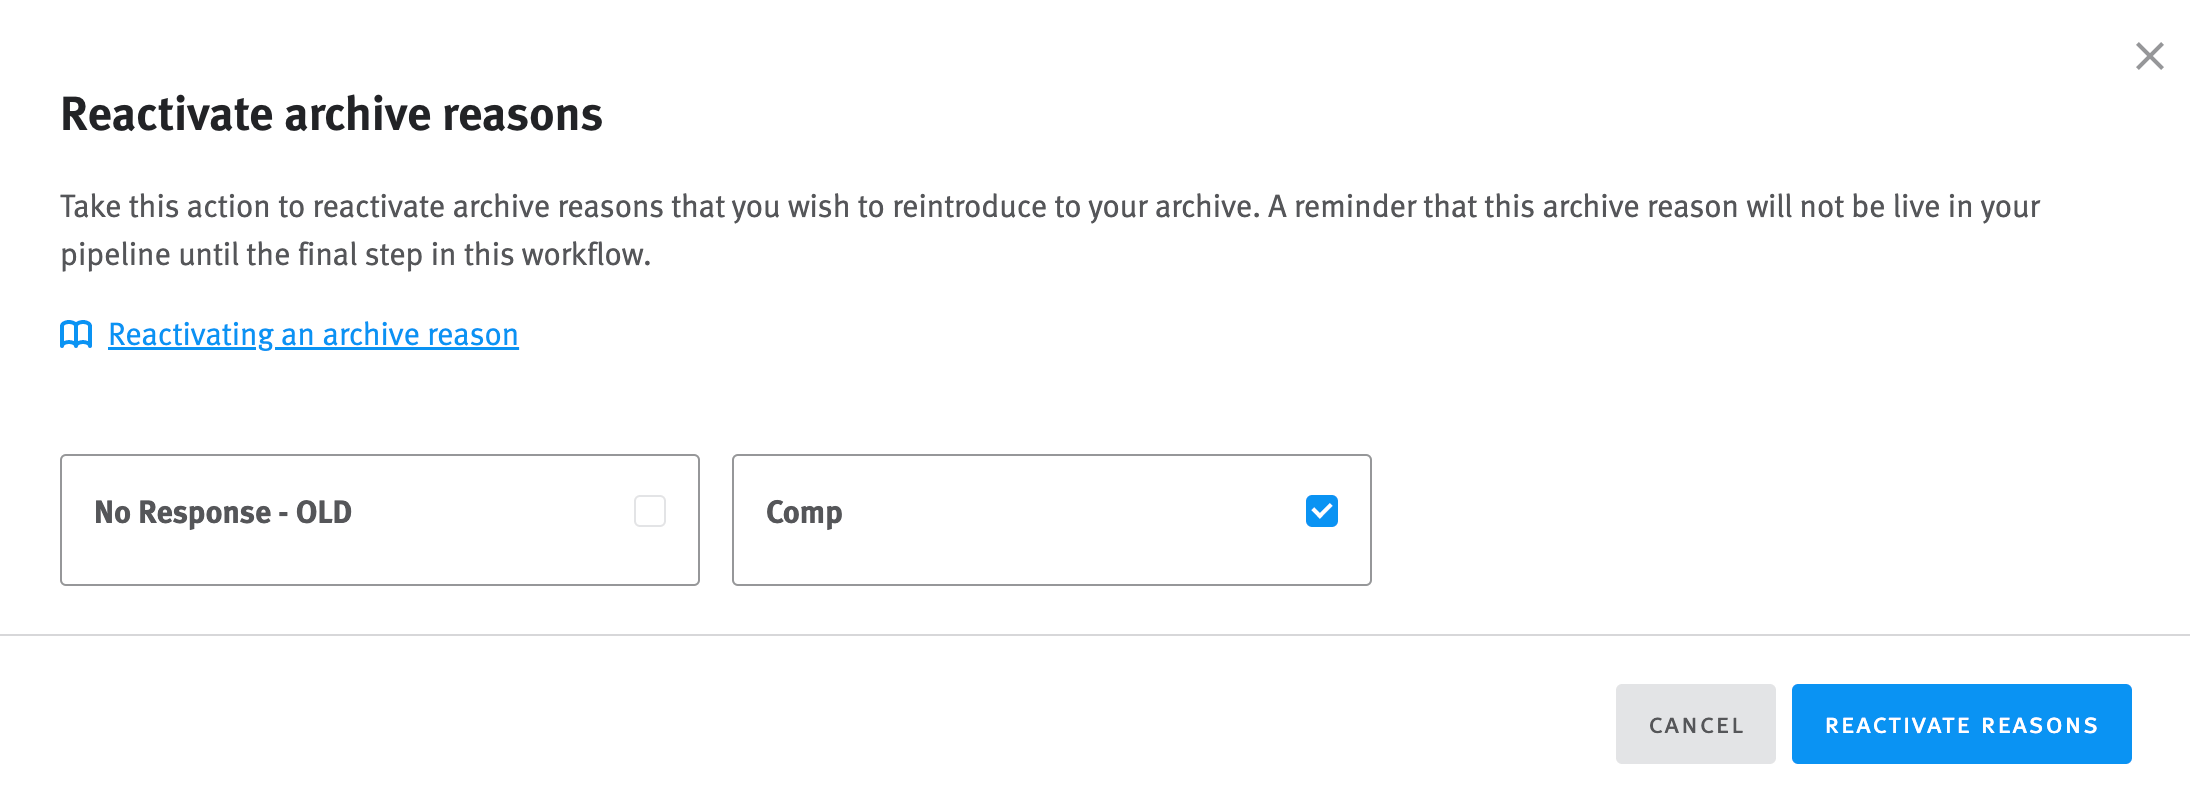
Task: Click the Comp archive reason card
Action: click(x=1051, y=519)
